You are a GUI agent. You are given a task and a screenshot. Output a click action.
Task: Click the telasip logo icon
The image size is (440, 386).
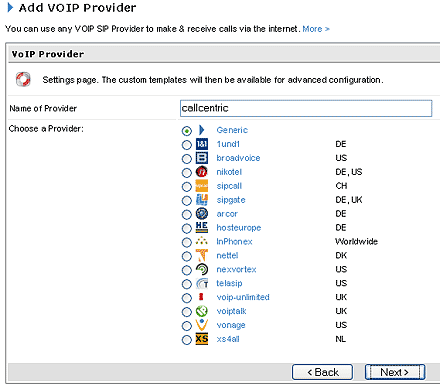tap(202, 283)
